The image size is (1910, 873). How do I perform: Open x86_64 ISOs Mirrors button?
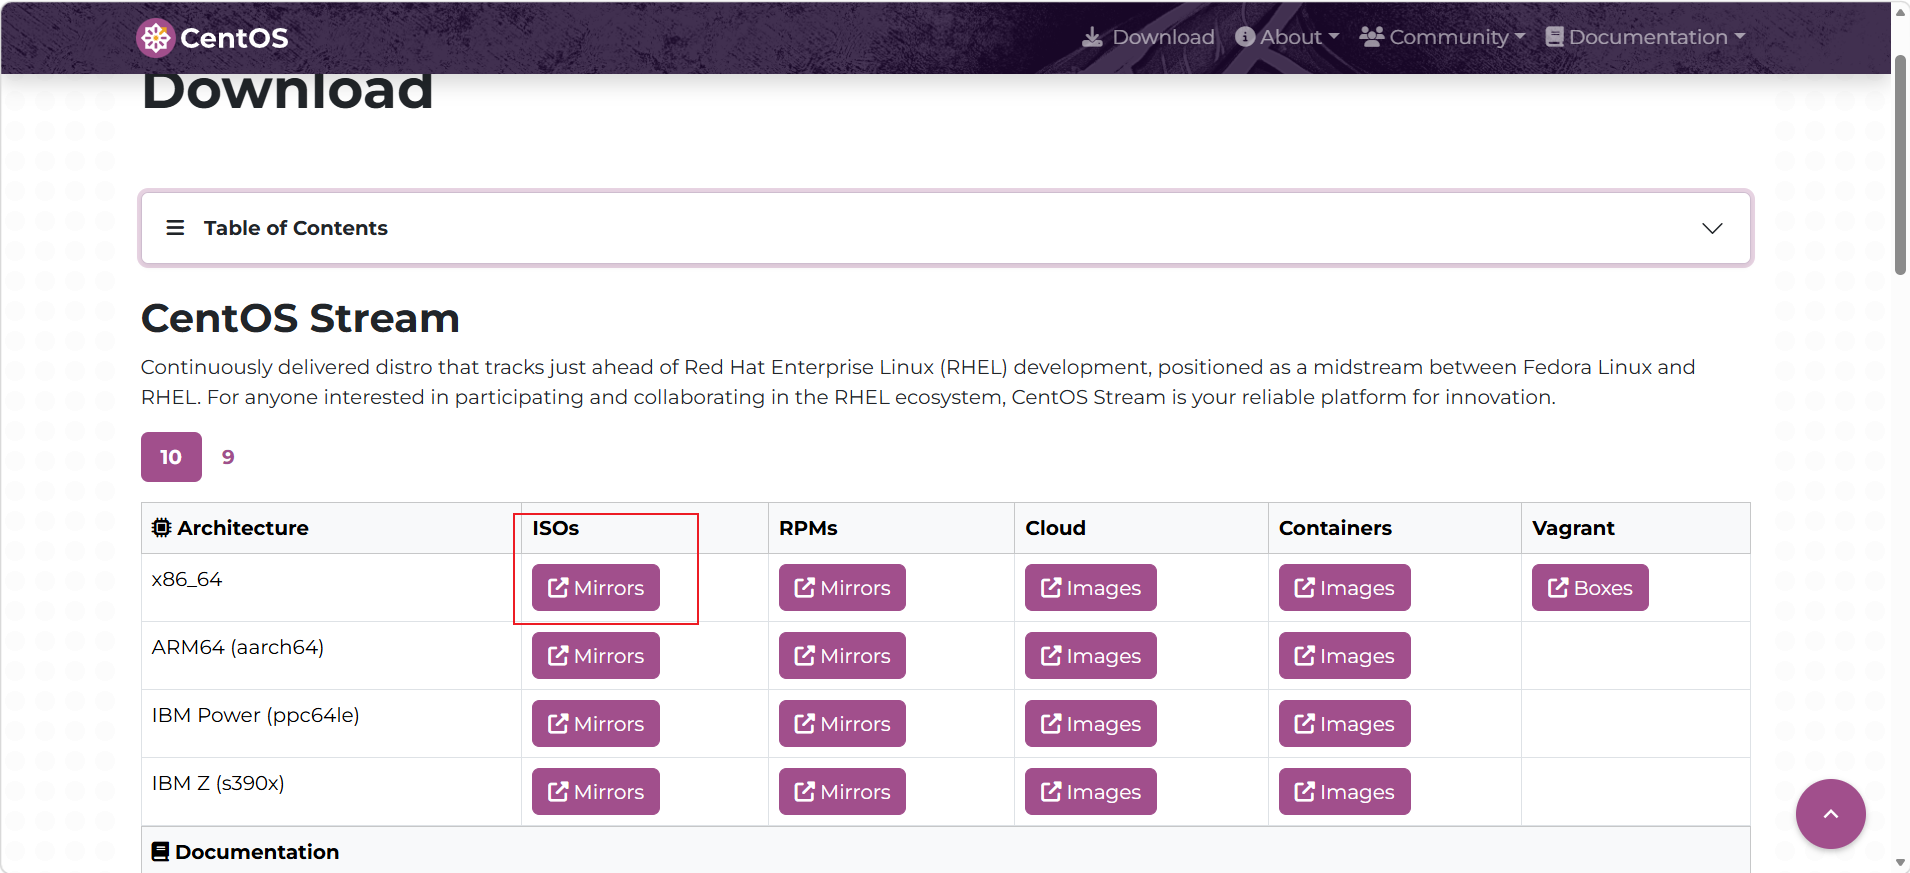[596, 588]
